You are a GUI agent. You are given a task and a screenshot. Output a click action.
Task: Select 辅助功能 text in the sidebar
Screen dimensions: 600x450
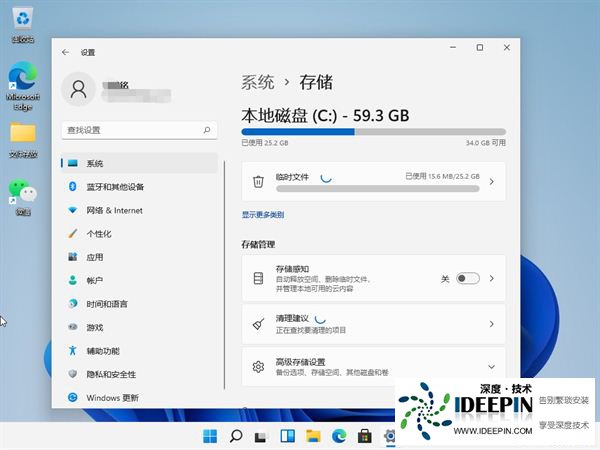pos(103,351)
